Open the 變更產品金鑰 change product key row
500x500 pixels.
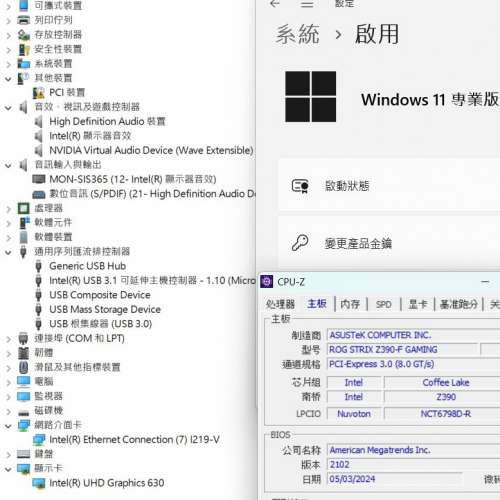click(389, 243)
